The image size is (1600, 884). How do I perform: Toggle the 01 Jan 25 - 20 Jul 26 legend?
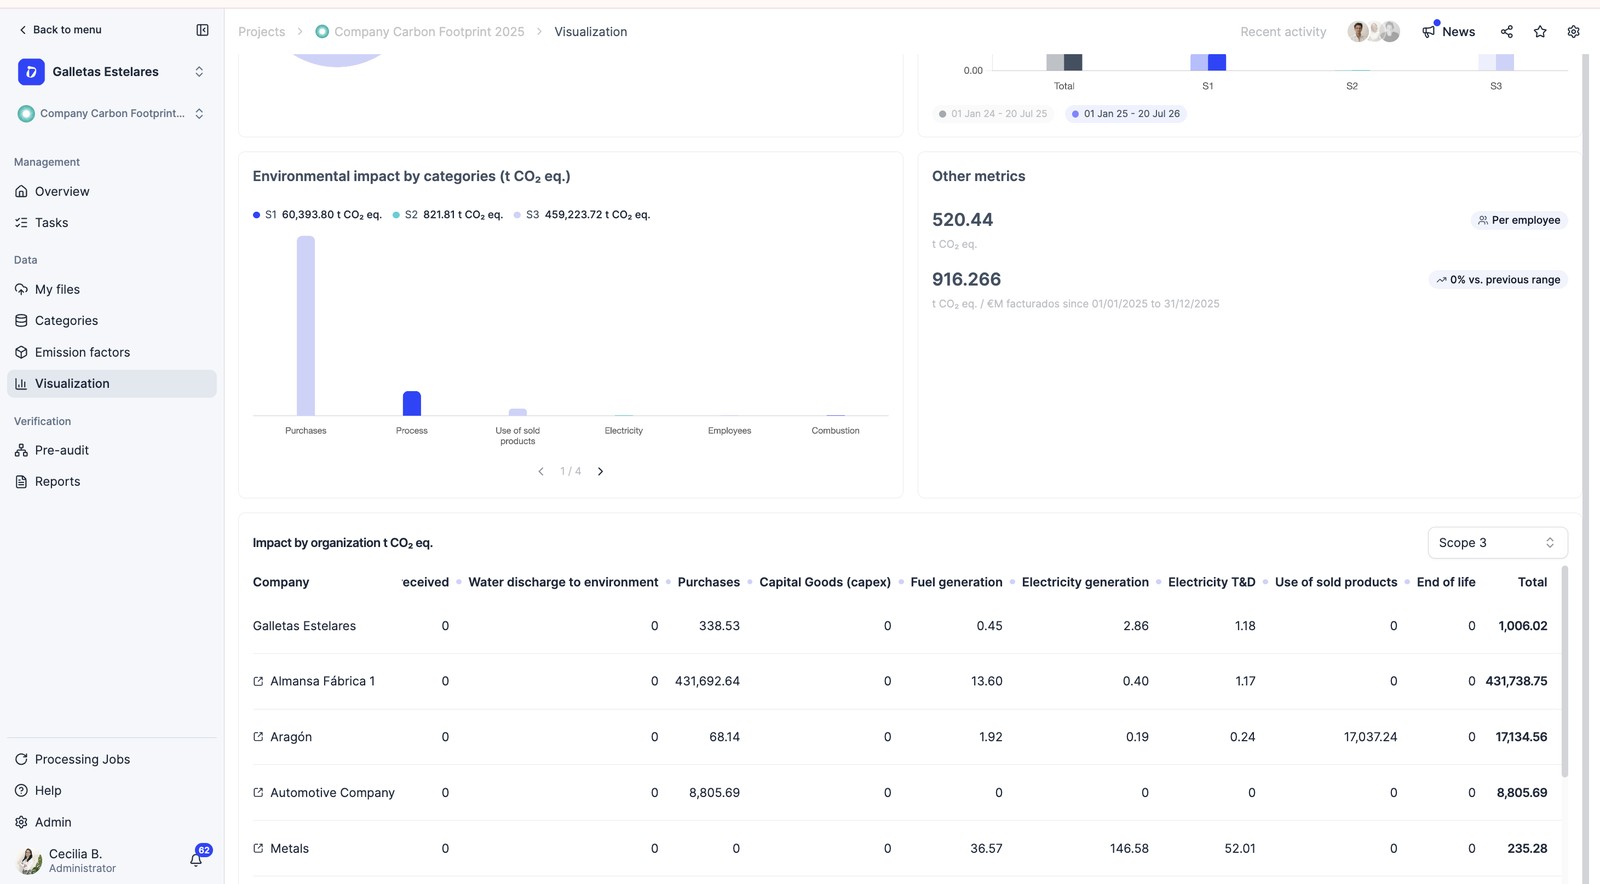(x=1125, y=114)
